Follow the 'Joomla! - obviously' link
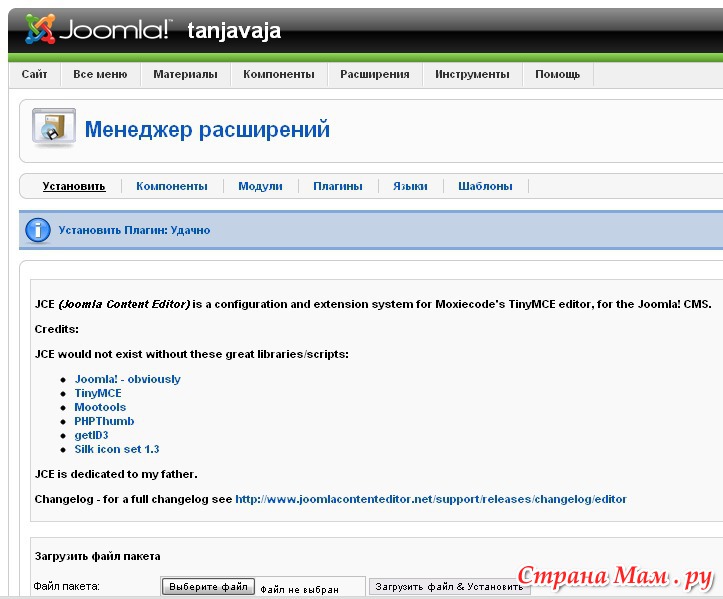The height and width of the screenshot is (599, 723). pos(127,379)
